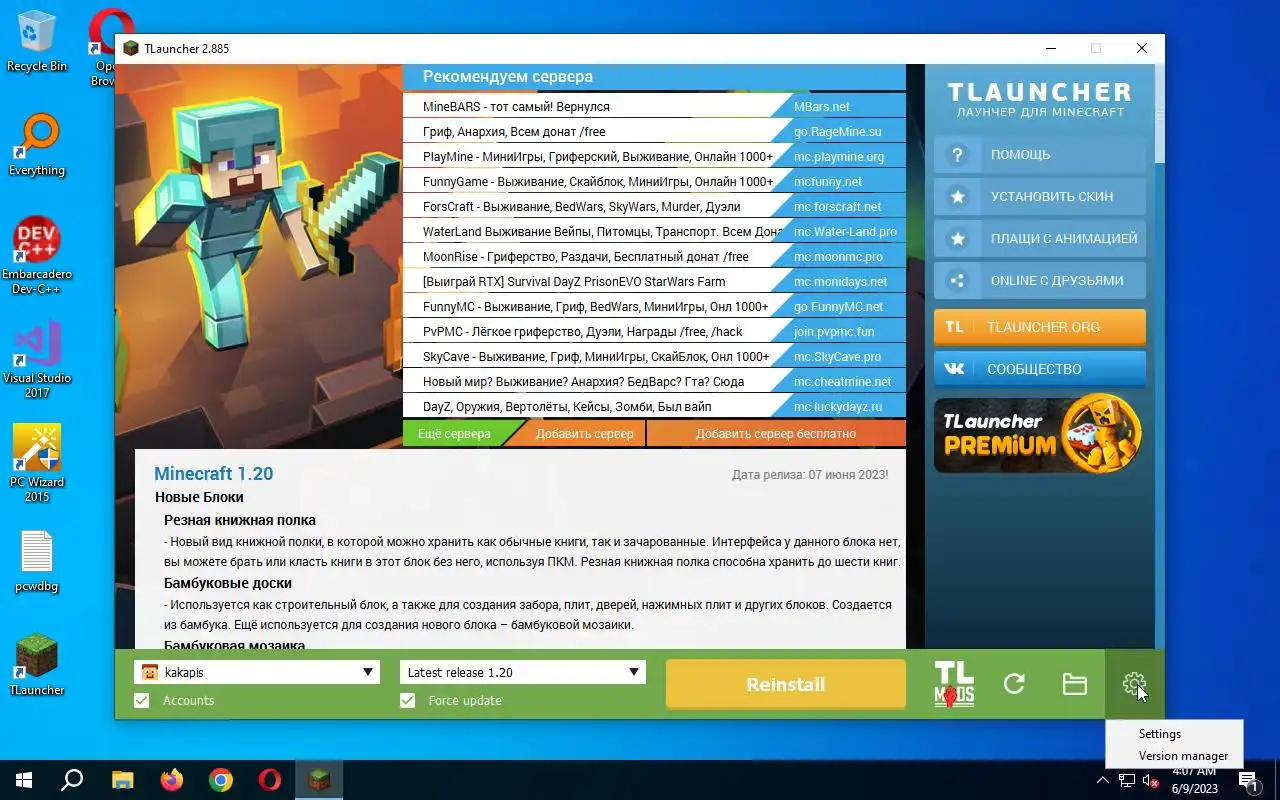Show hidden system tray icons
Screen dimensions: 1280x800
tap(1103, 780)
